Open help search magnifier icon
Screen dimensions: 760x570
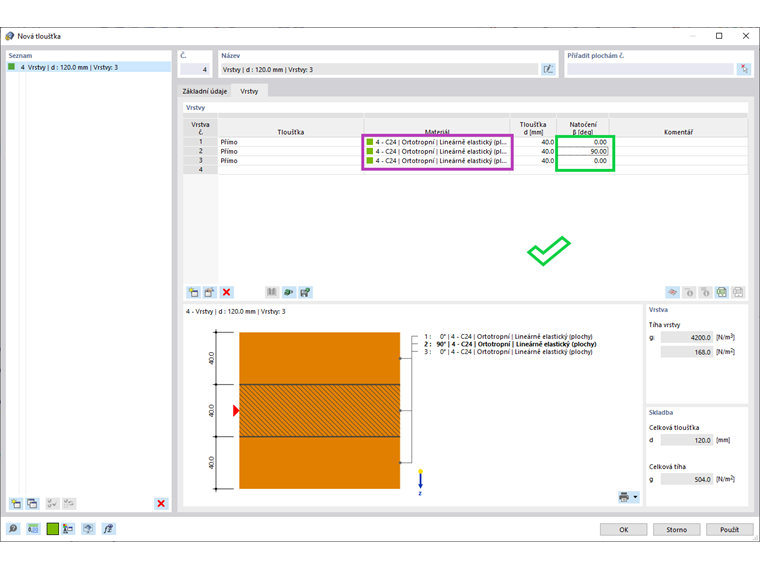point(13,529)
